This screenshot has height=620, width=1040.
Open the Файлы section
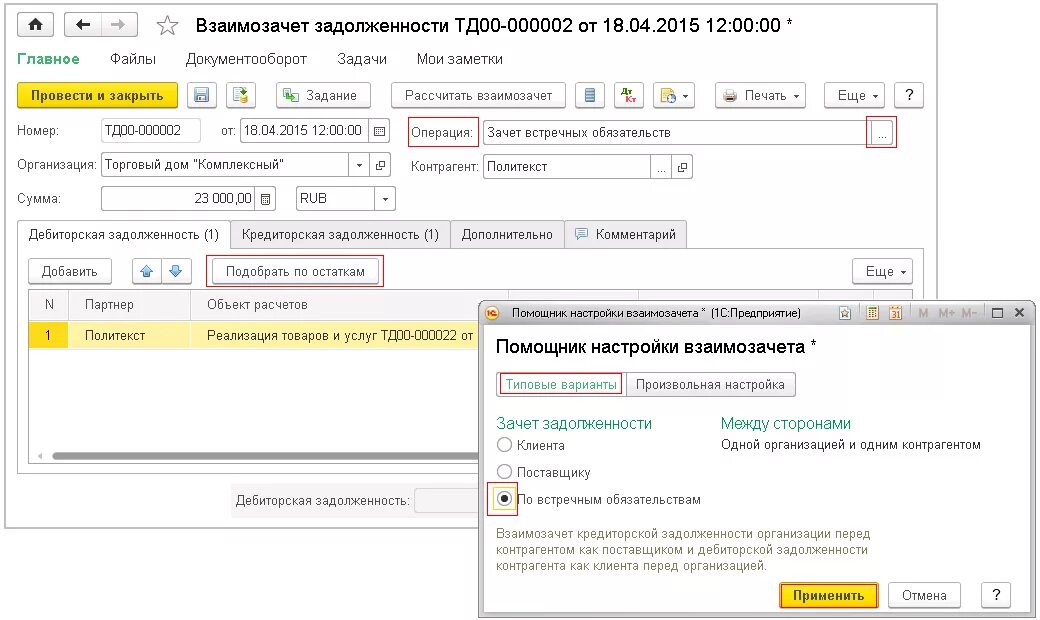point(133,59)
